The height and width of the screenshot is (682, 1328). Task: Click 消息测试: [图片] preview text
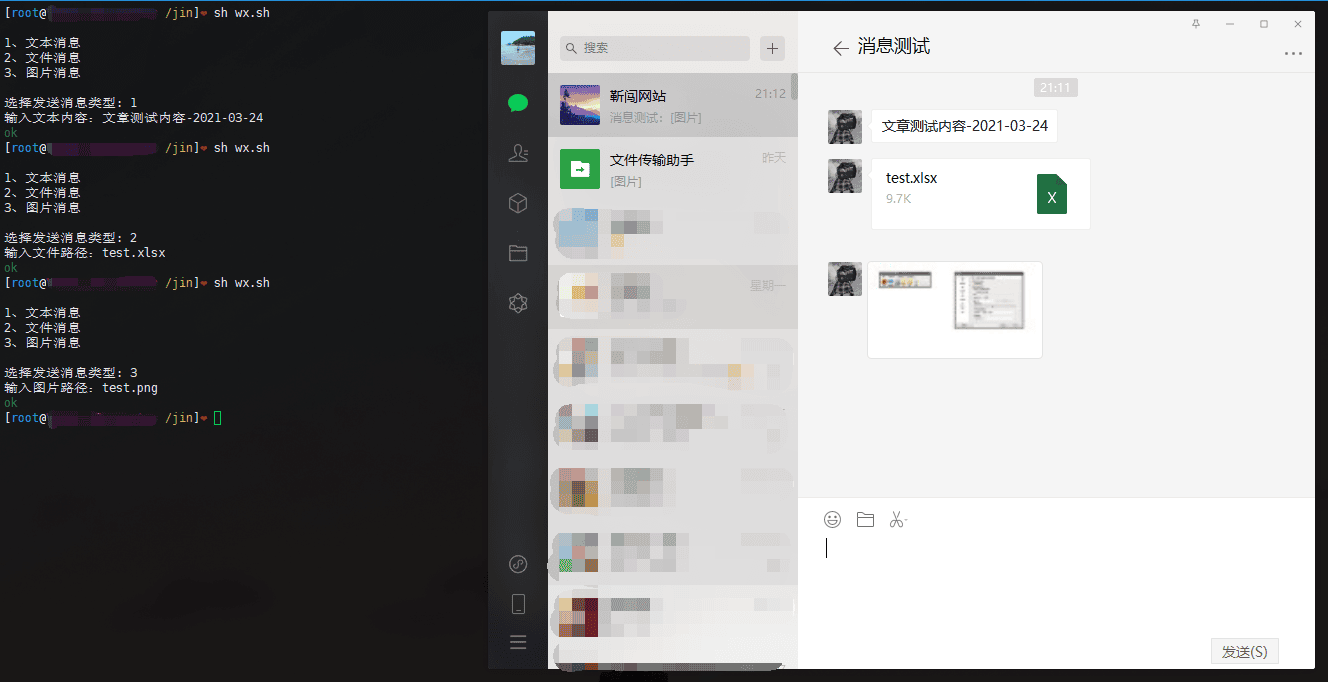[x=656, y=118]
